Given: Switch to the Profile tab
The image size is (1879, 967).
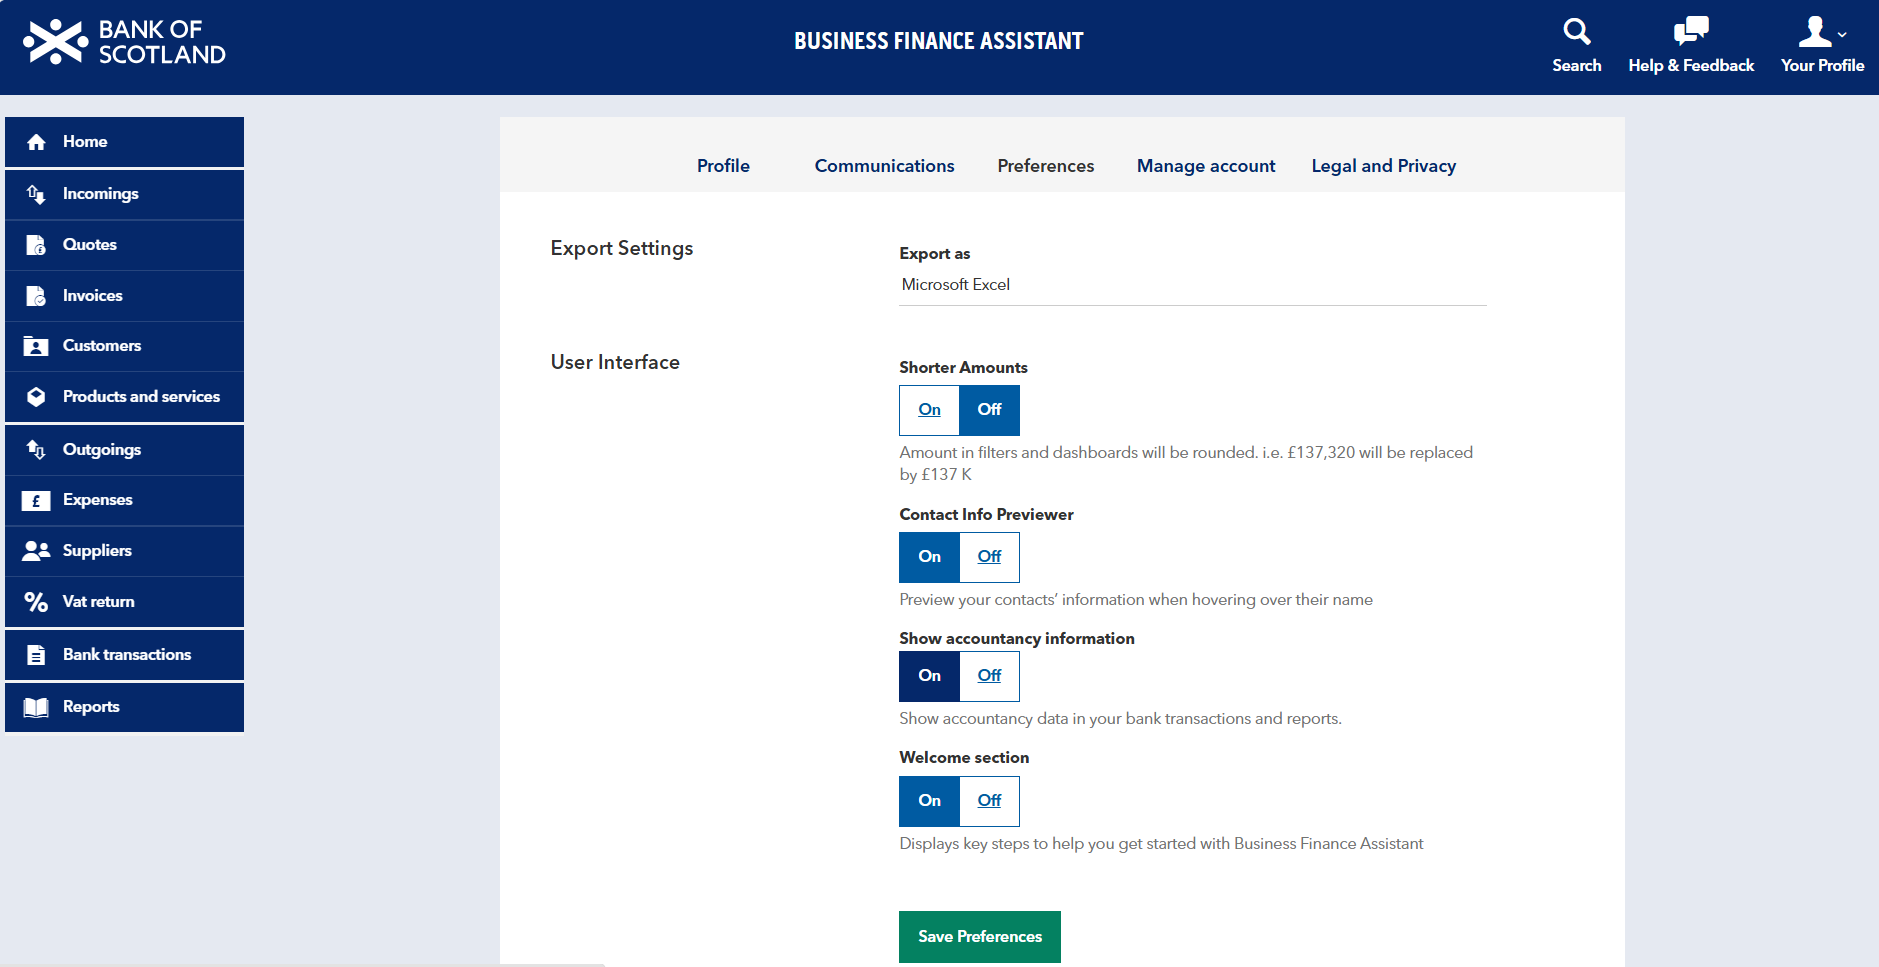Looking at the screenshot, I should (723, 166).
